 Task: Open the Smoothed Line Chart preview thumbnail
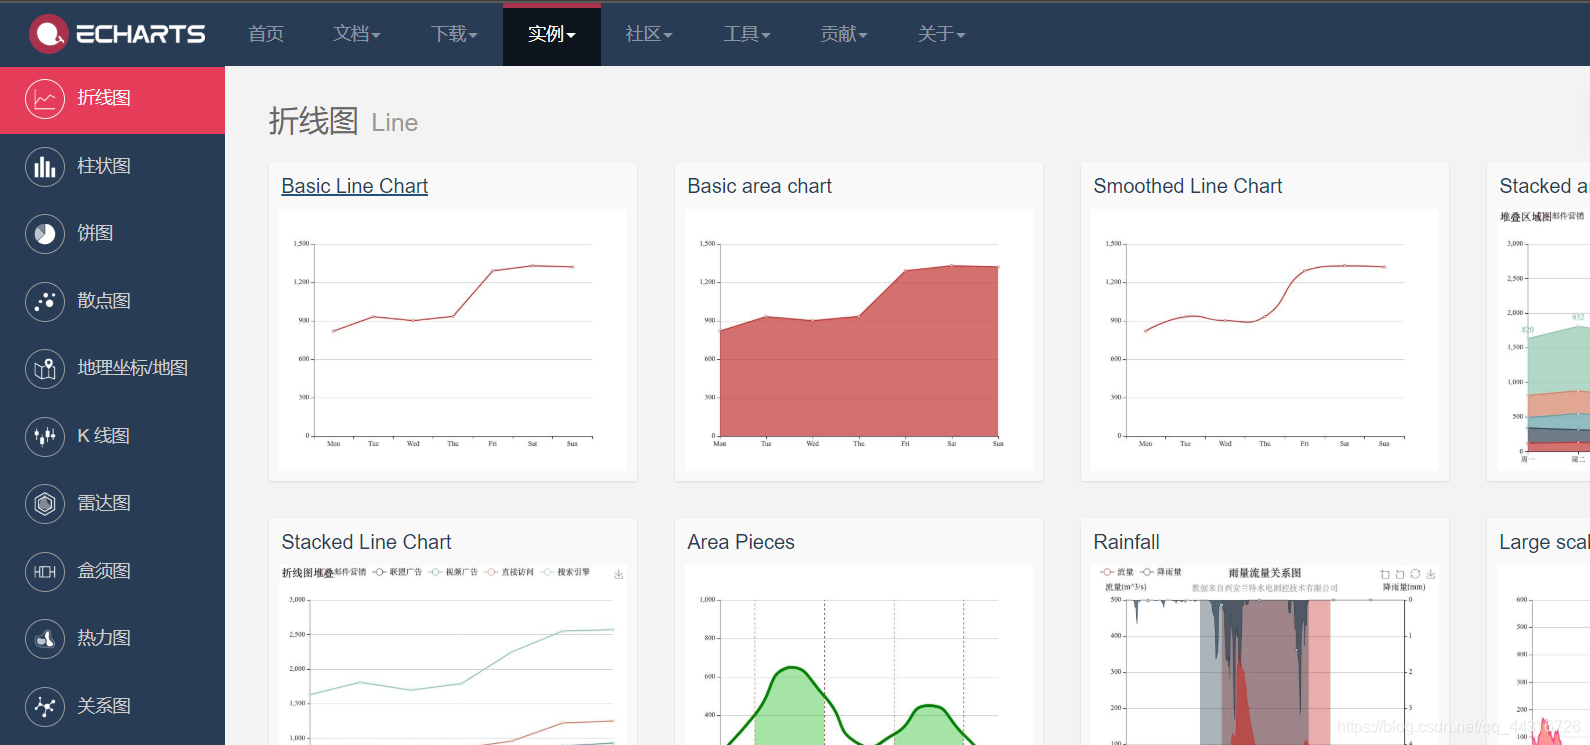point(1265,340)
